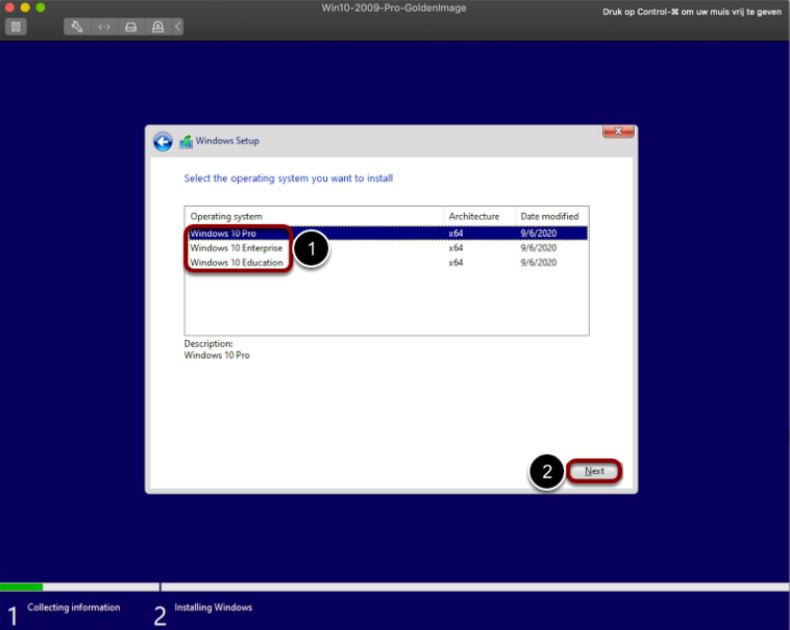Collapse the device toolbar with the chevron

178,27
